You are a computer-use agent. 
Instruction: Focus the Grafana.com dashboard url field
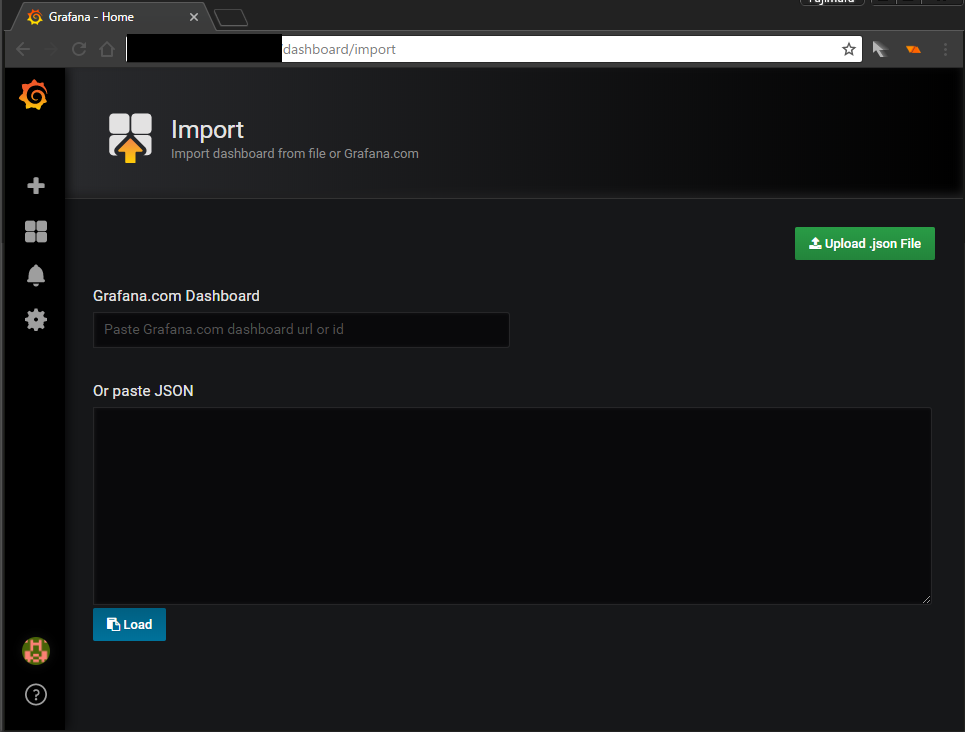[x=301, y=329]
